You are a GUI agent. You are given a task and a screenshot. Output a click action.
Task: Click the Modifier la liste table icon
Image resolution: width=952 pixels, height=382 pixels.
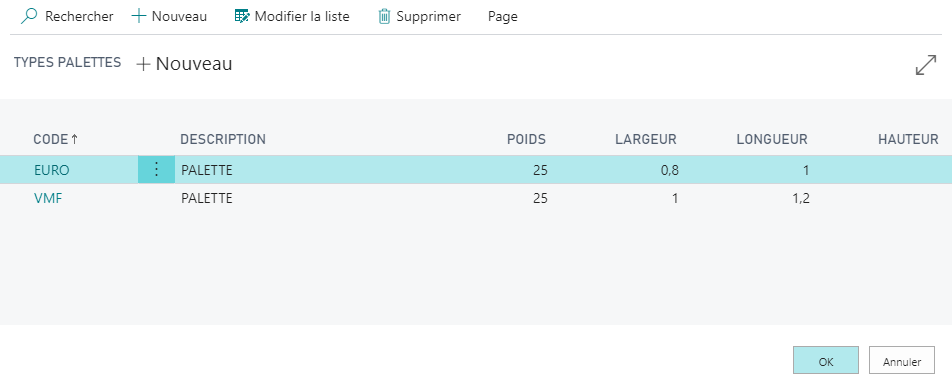(242, 16)
